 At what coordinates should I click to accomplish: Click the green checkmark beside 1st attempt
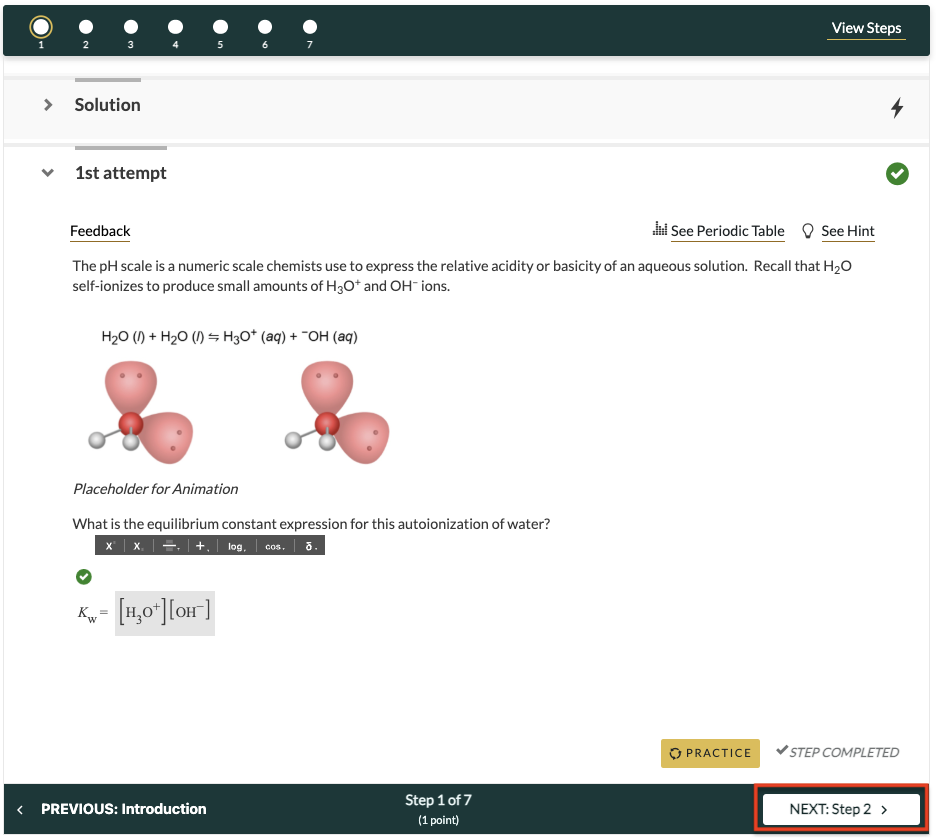point(897,174)
